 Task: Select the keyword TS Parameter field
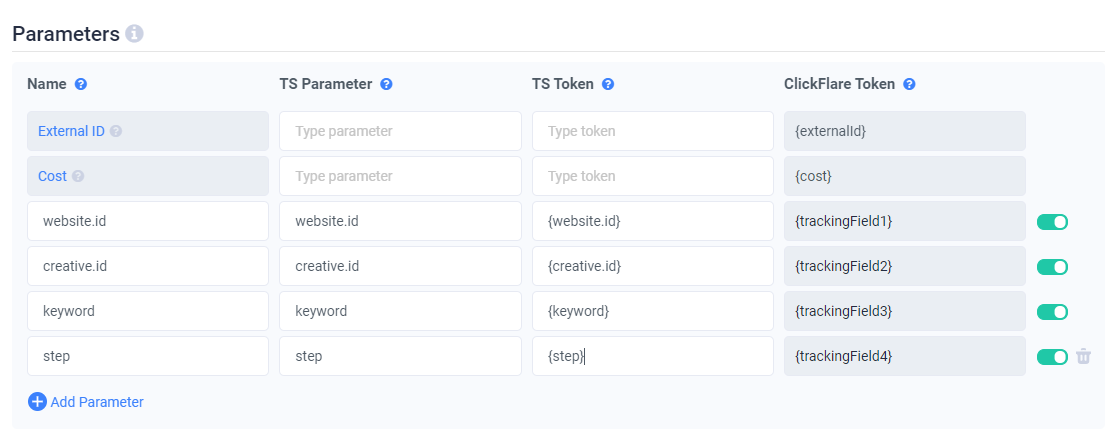pyautogui.click(x=400, y=311)
